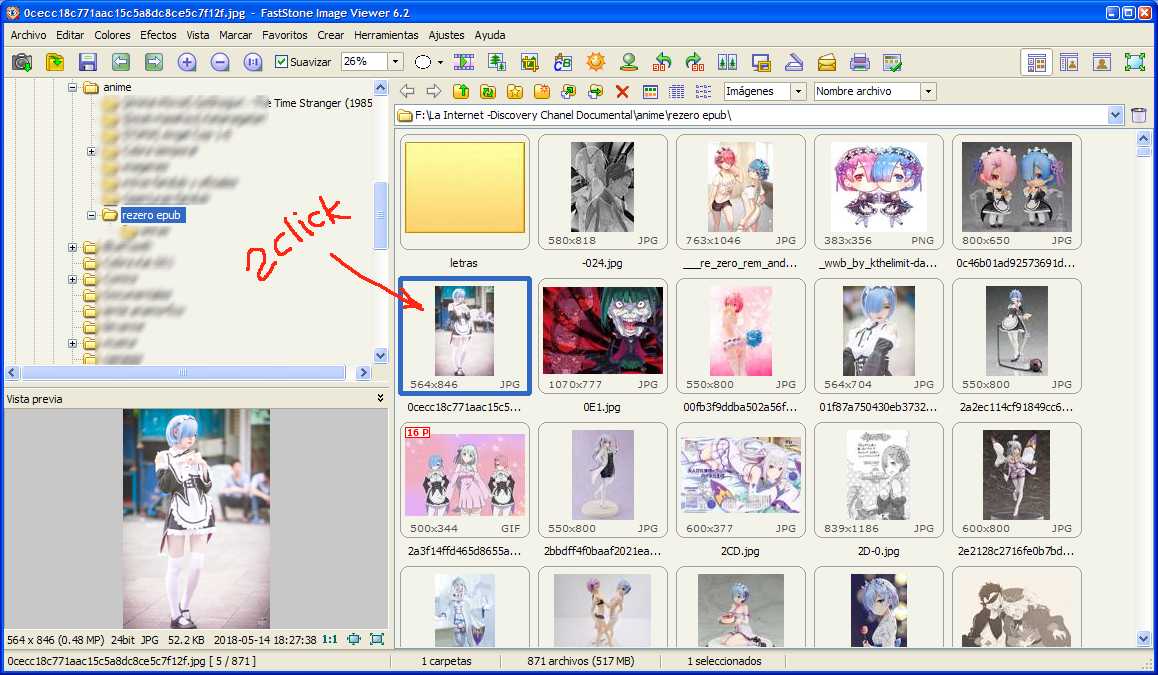Send the image by email with the envelope icon
This screenshot has width=1158, height=675.
tap(826, 63)
